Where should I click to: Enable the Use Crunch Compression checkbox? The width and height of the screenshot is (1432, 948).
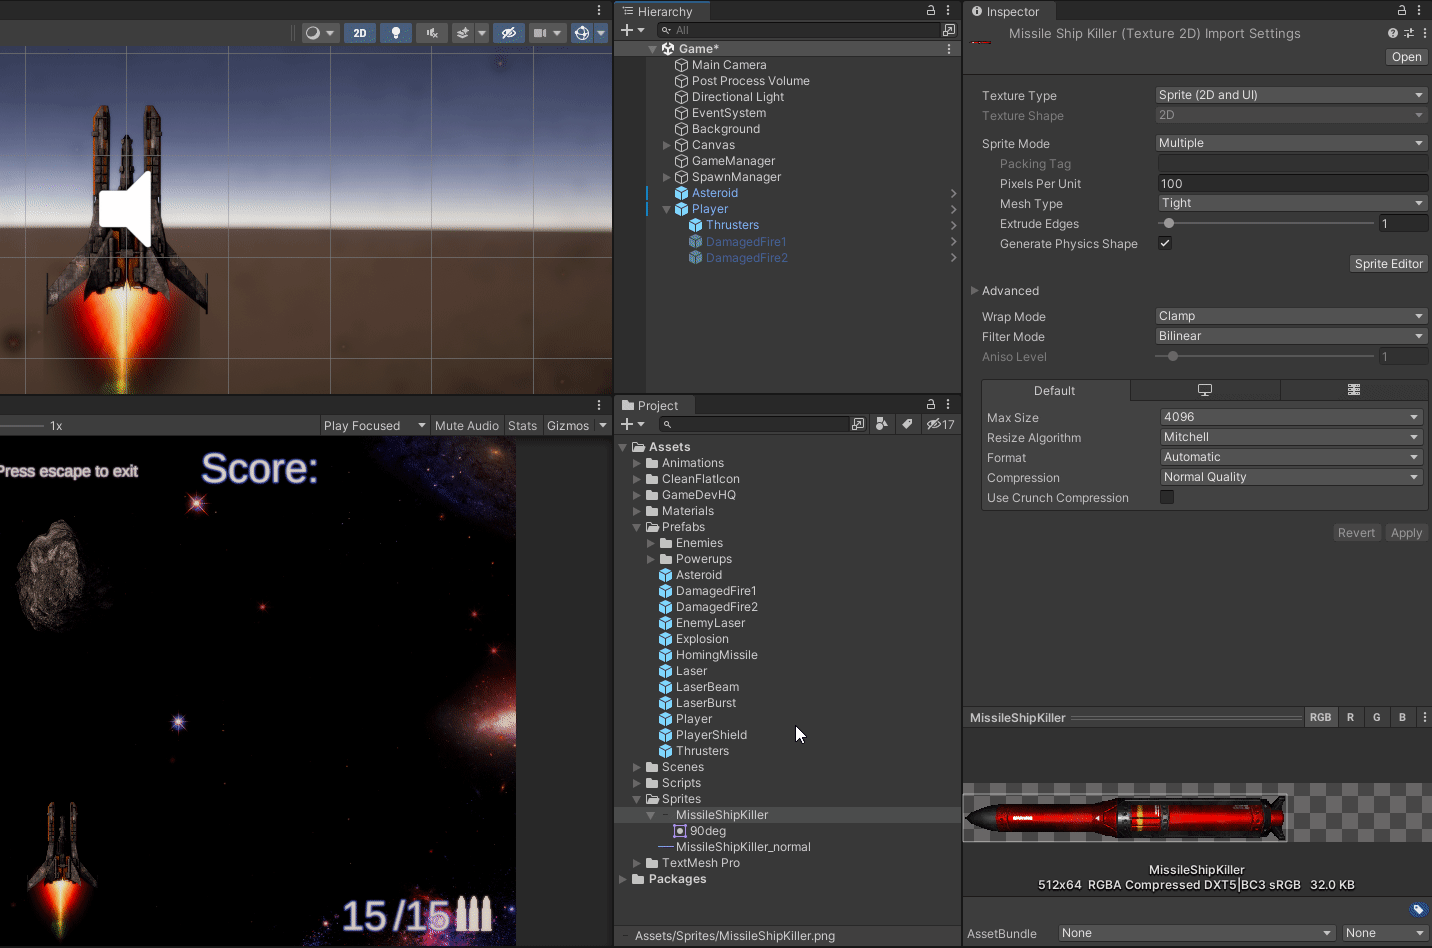tap(1167, 497)
